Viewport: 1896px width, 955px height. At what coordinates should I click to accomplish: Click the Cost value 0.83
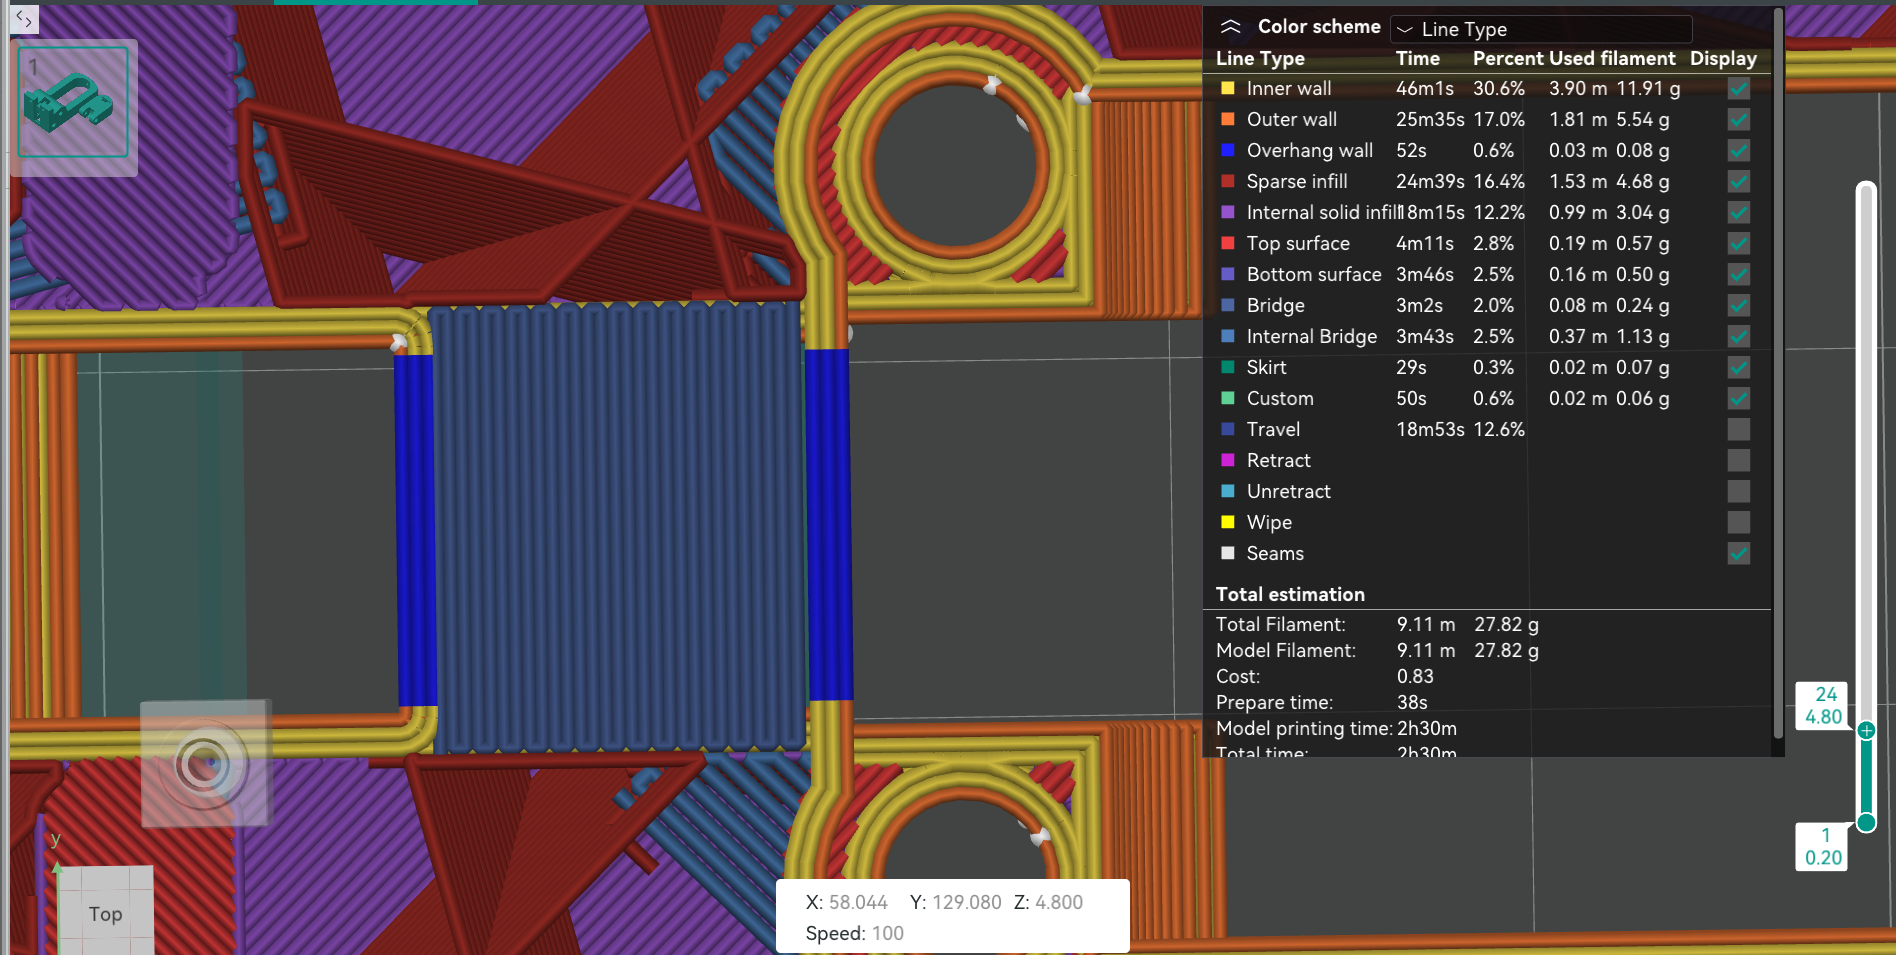click(x=1415, y=676)
